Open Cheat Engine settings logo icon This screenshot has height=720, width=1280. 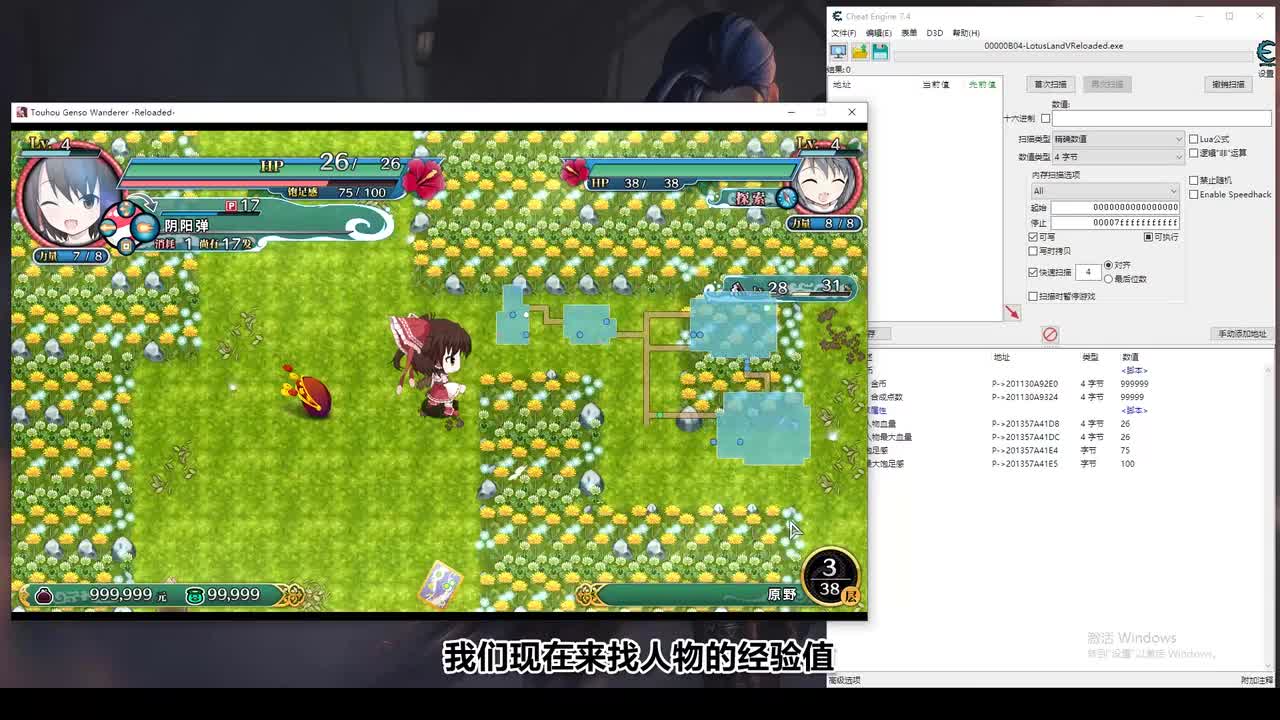1266,53
